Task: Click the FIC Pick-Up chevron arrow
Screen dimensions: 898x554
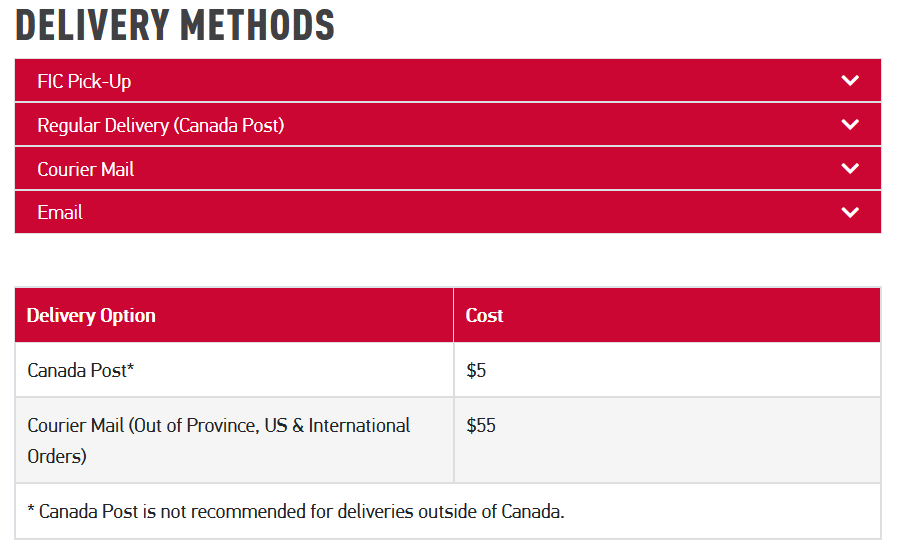Action: point(850,81)
